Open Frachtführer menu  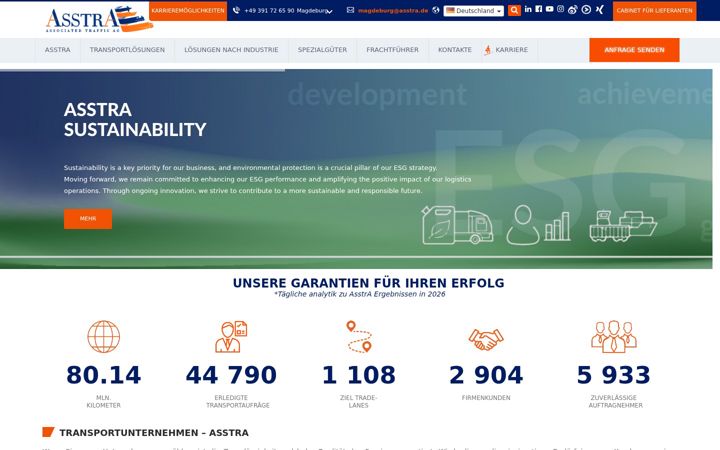click(x=393, y=50)
